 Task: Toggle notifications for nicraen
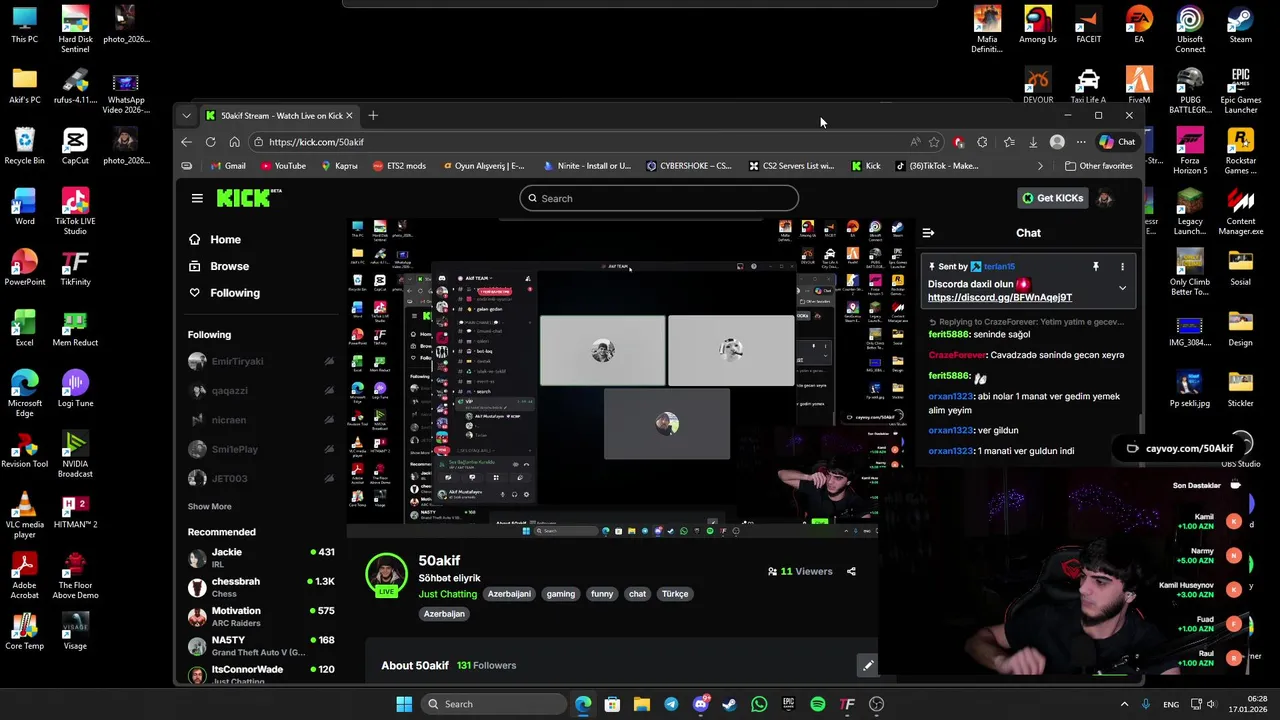(329, 420)
